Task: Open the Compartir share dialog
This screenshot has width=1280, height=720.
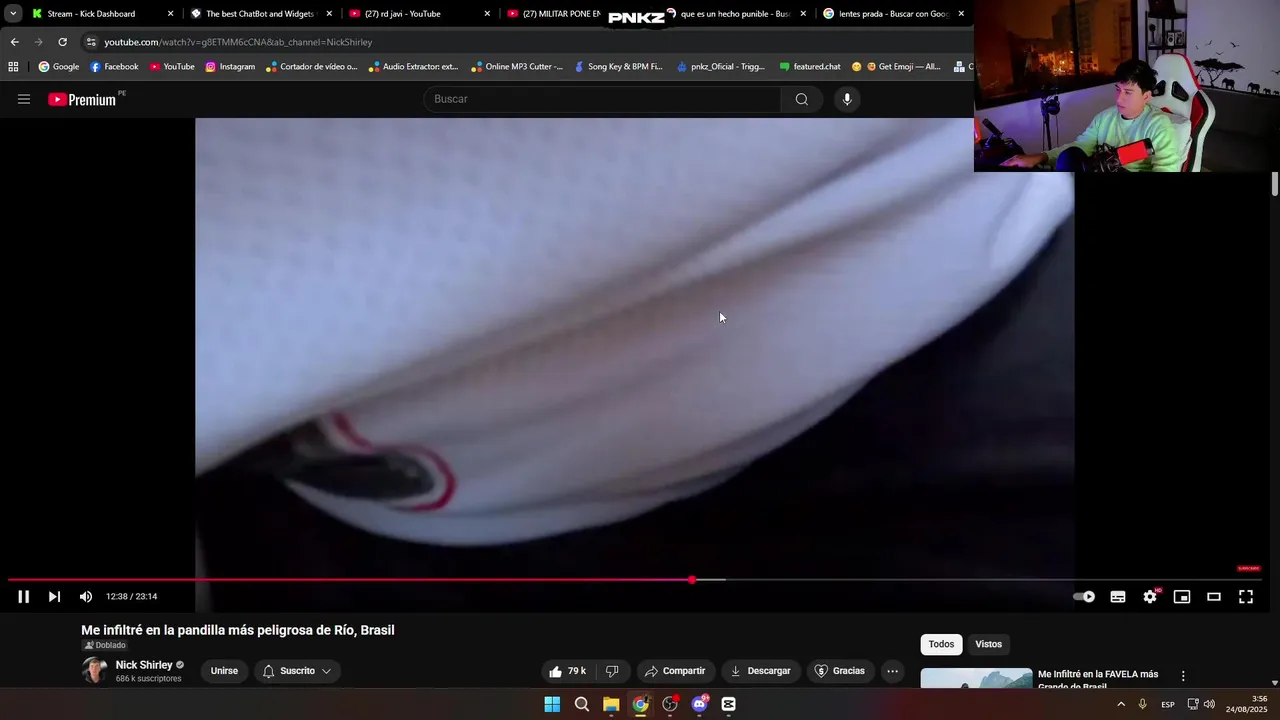Action: (675, 671)
